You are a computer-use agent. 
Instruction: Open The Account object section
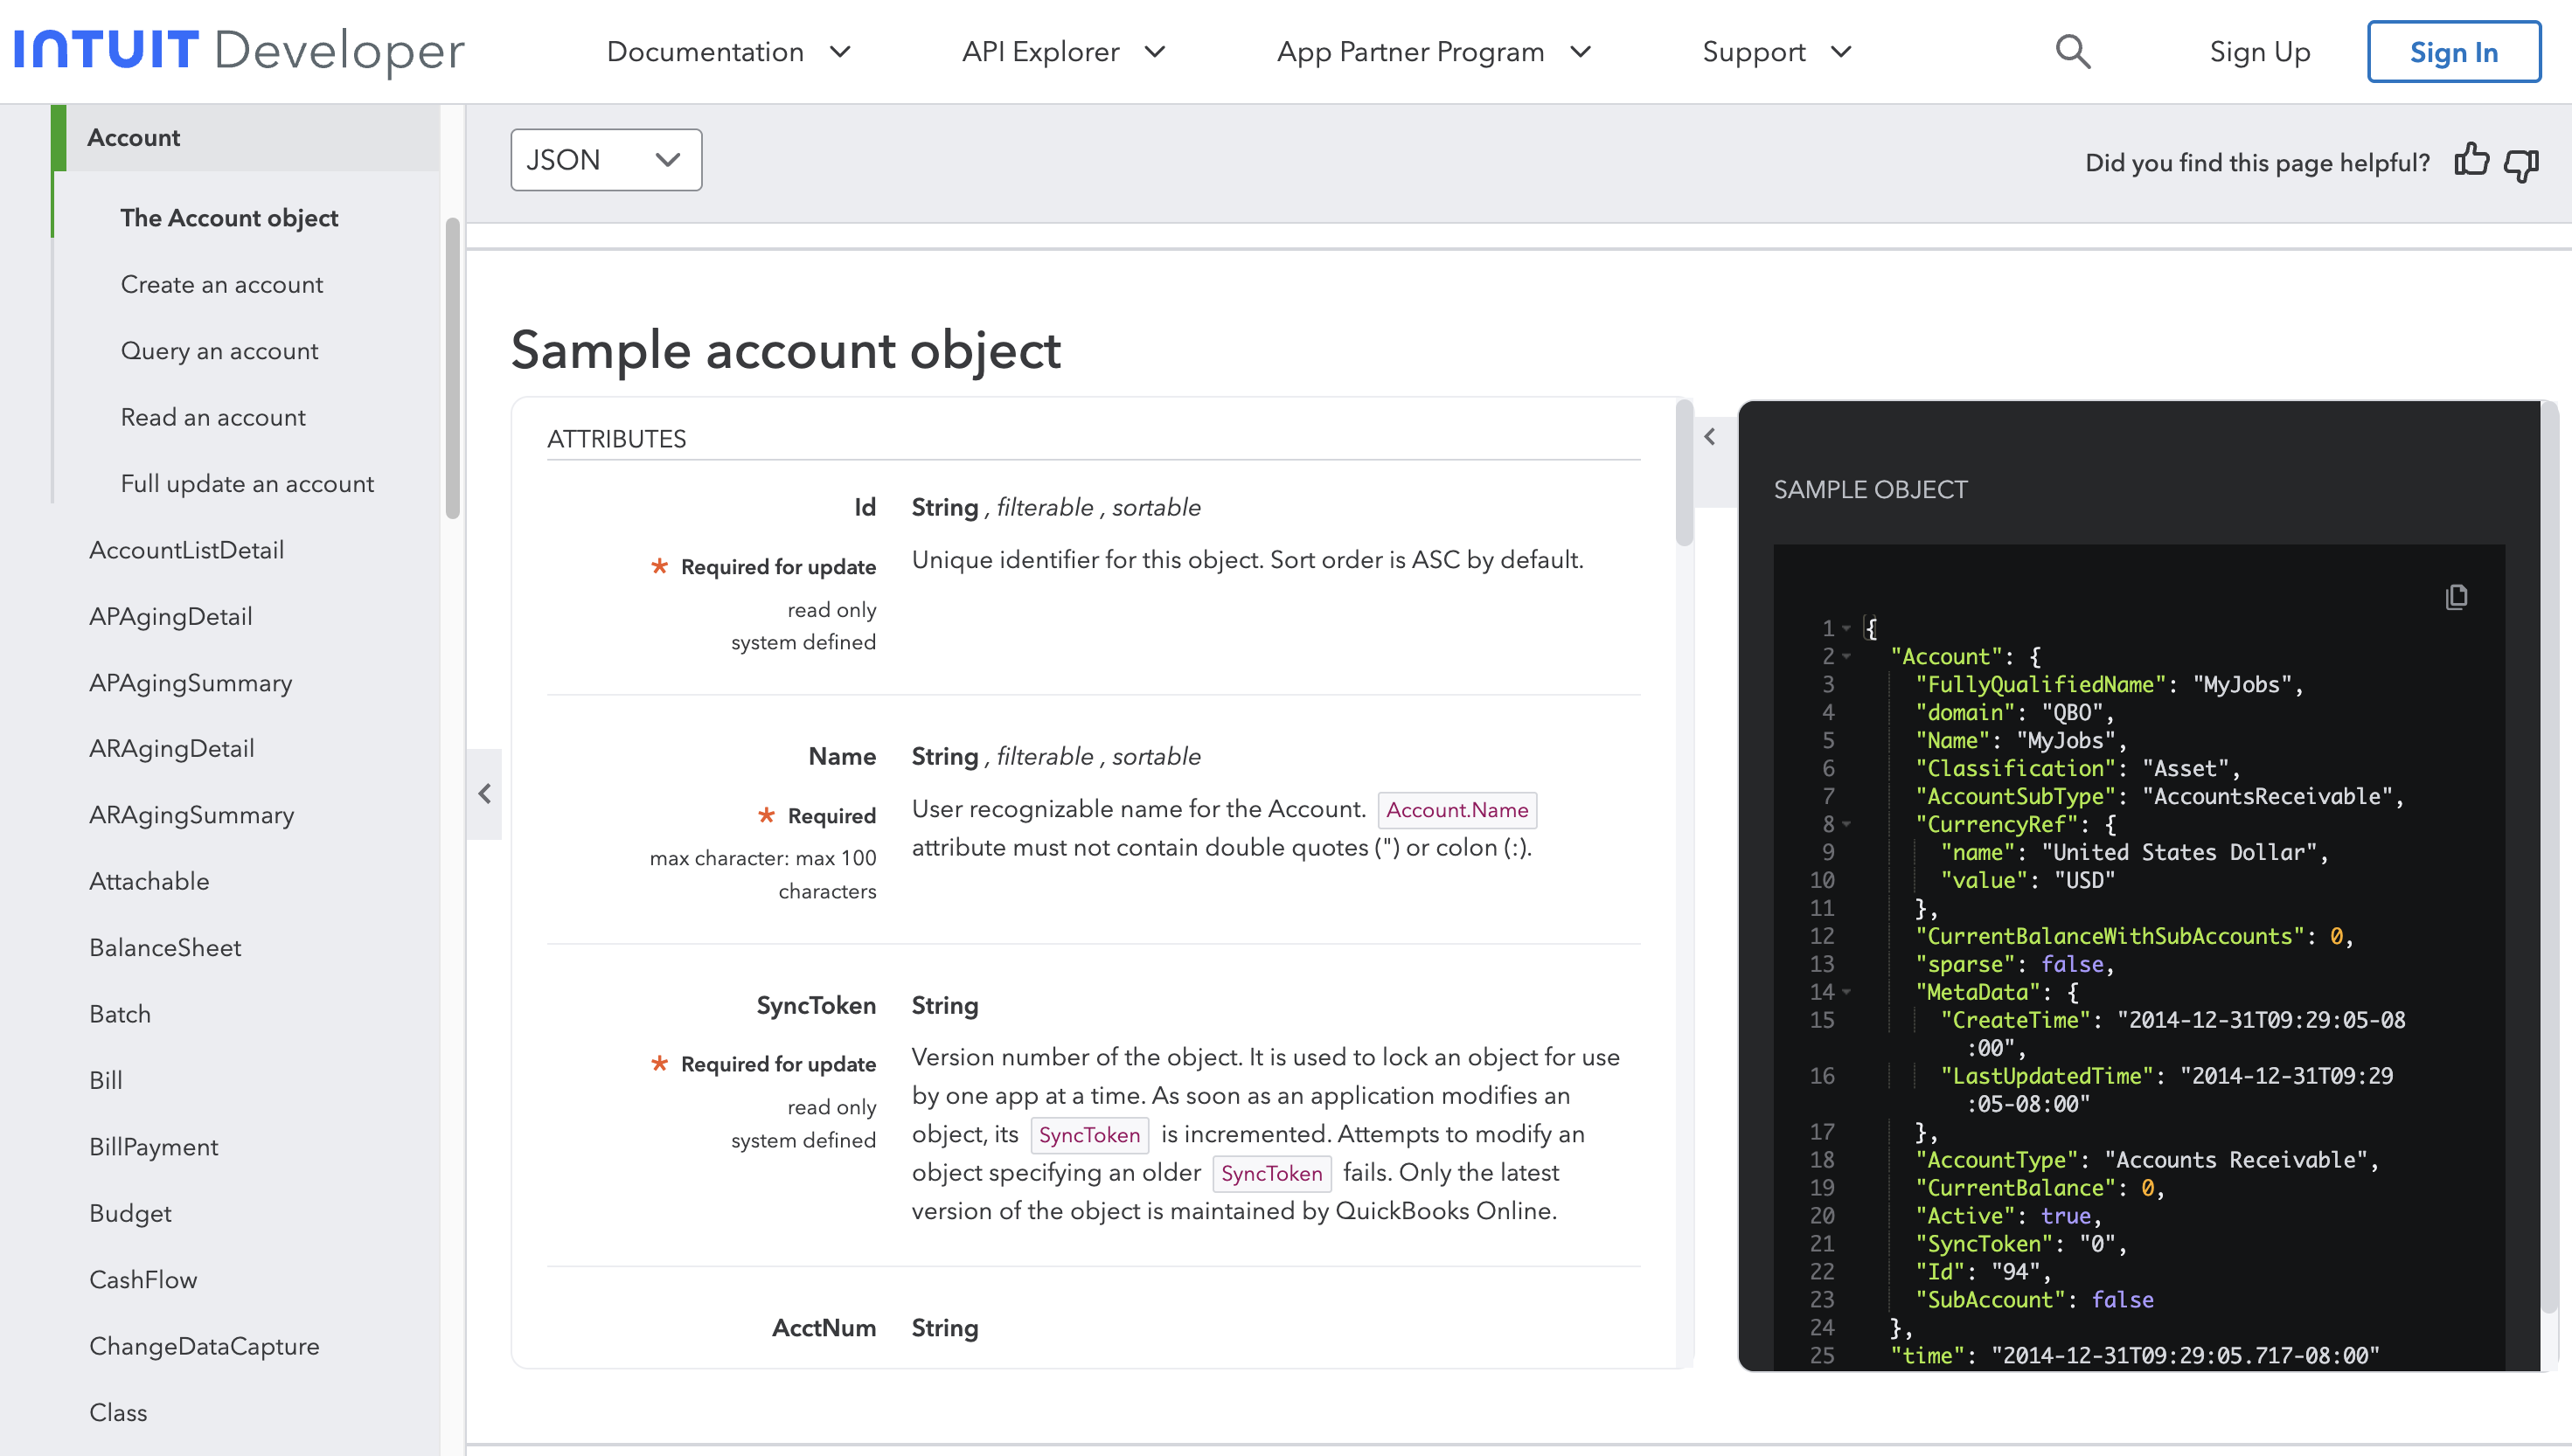point(229,218)
